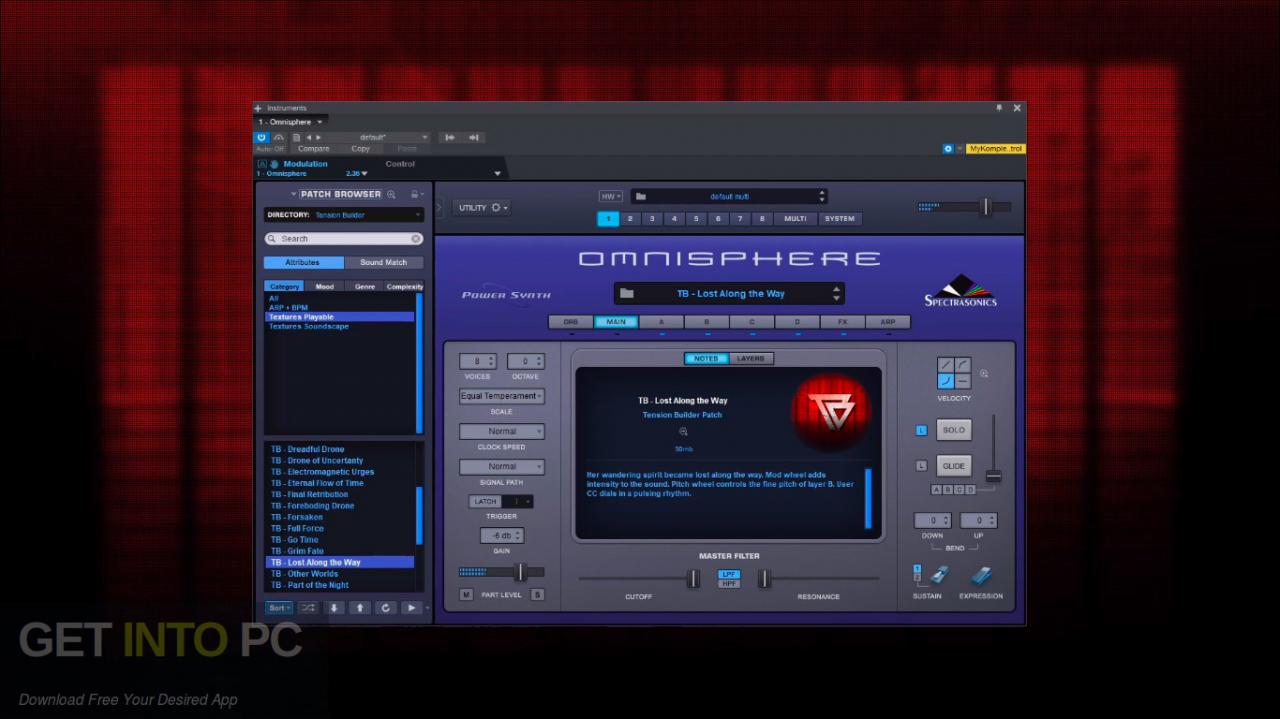Click the patch Search field
Image resolution: width=1280 pixels, height=719 pixels.
click(x=344, y=239)
